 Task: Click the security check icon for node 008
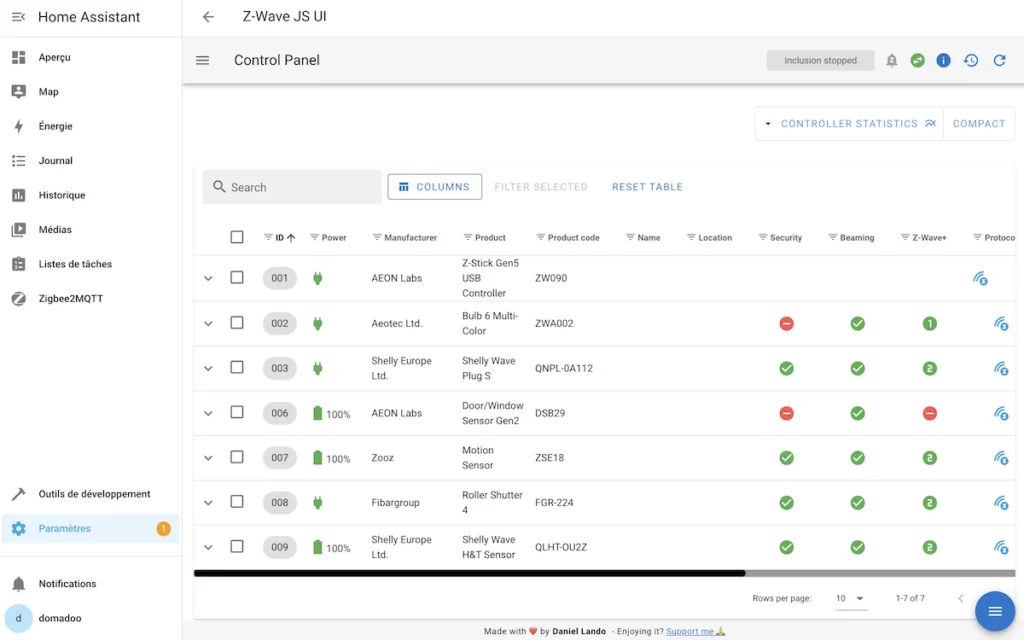786,502
